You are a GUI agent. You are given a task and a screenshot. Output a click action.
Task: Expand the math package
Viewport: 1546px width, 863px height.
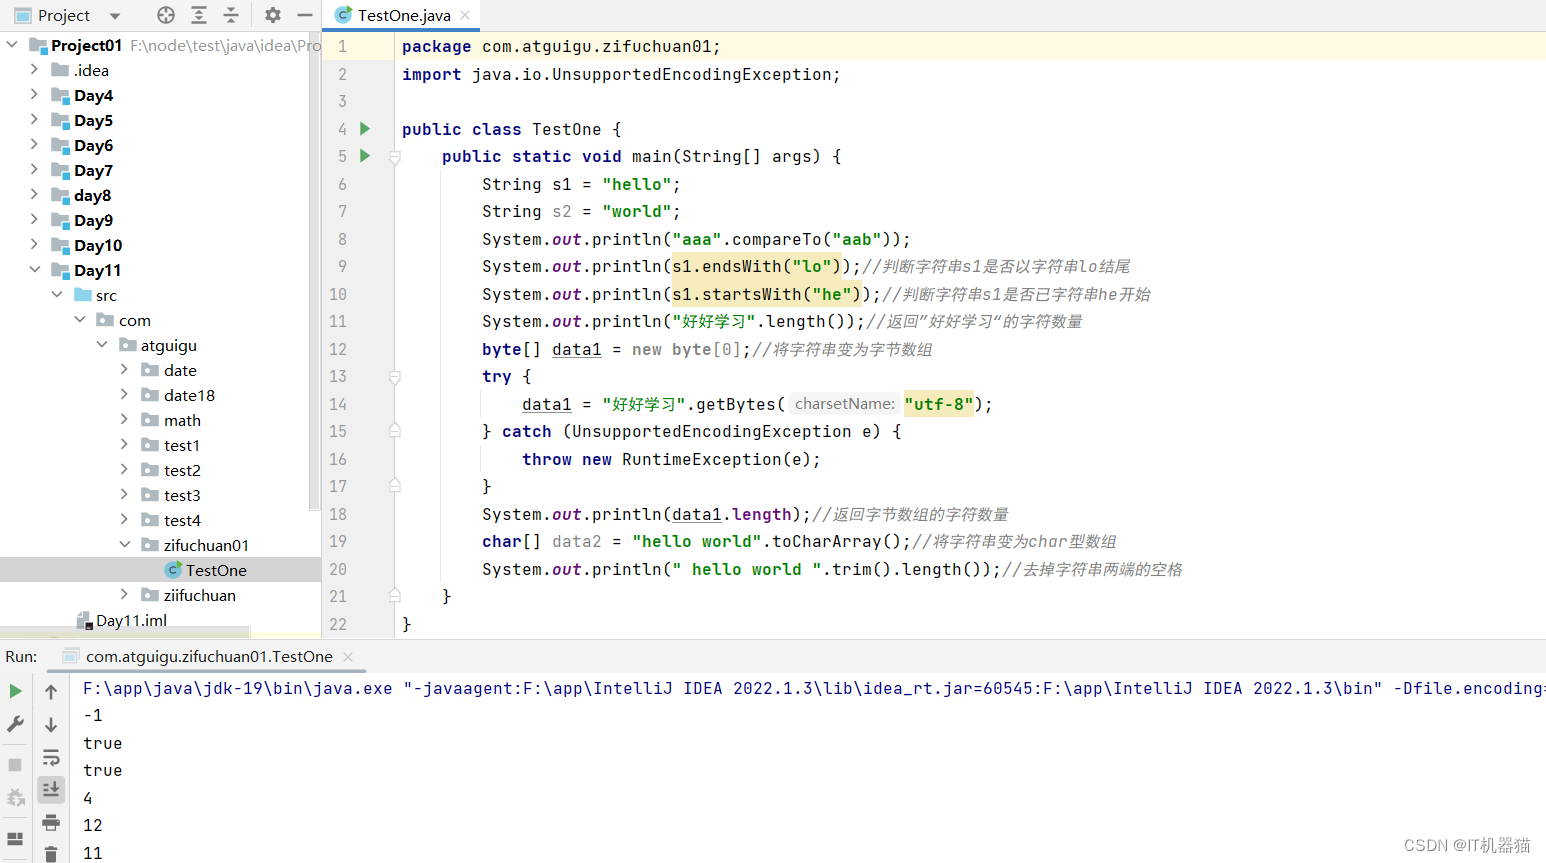point(124,420)
